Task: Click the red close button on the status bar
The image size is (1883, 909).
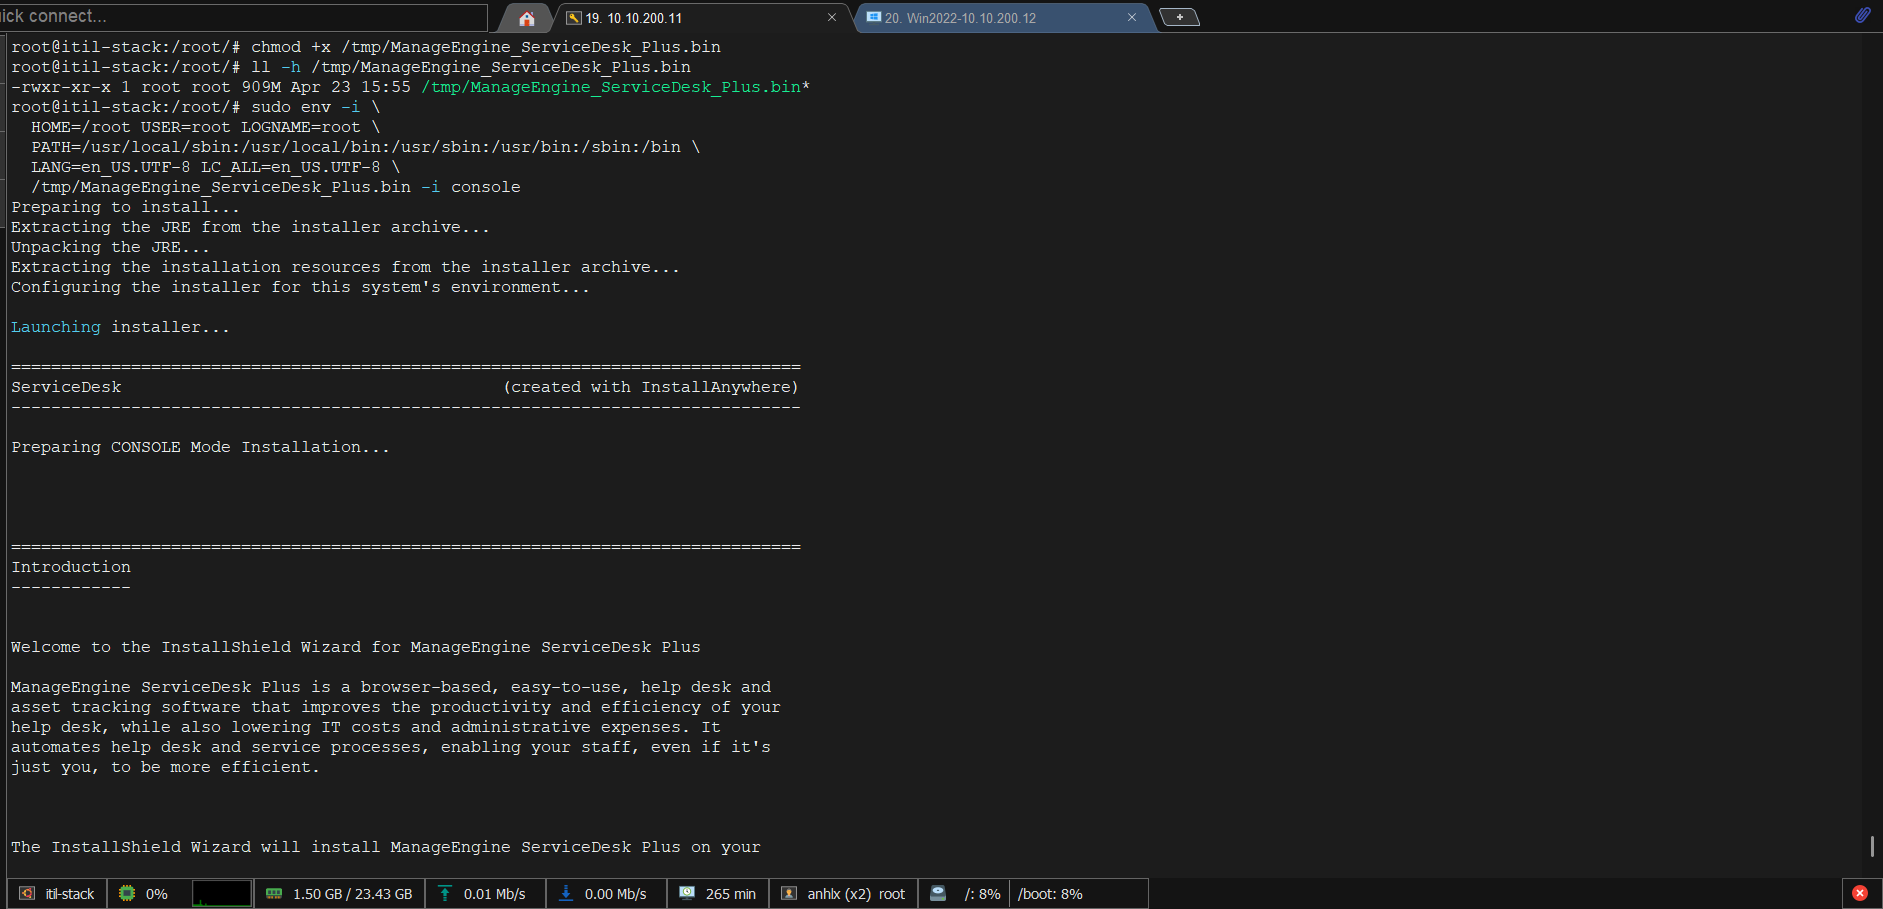Action: click(1860, 893)
